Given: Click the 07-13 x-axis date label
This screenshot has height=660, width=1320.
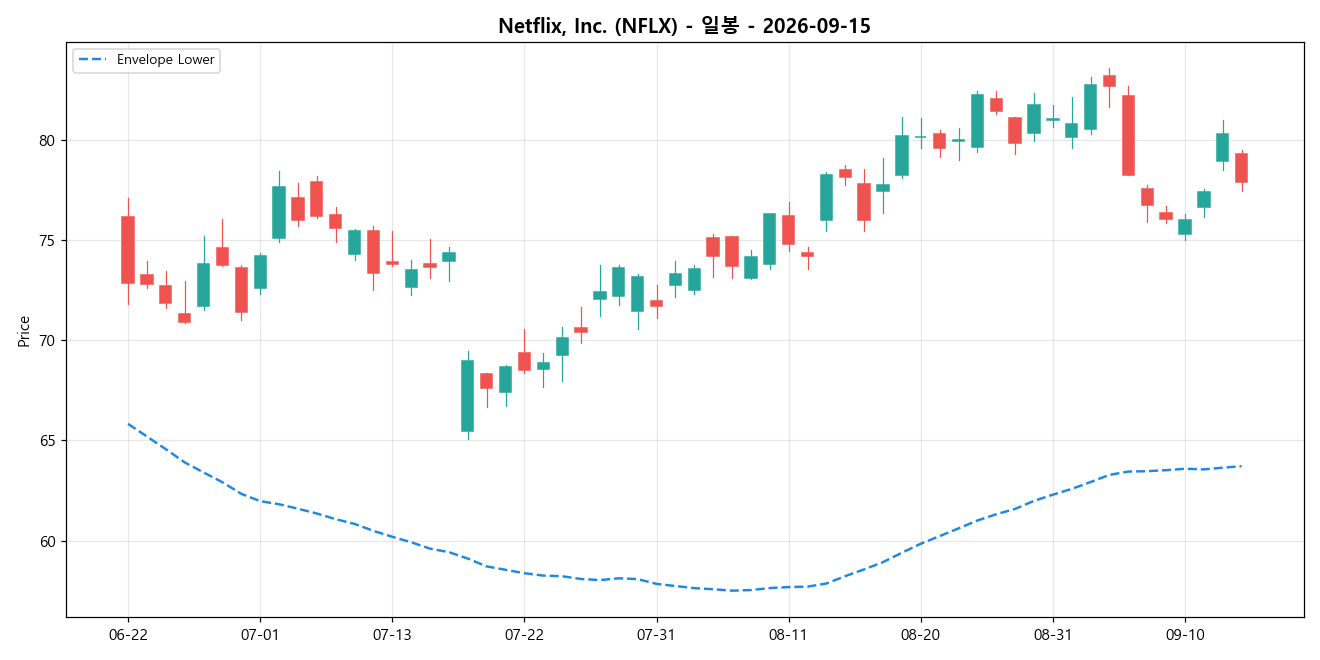Looking at the screenshot, I should (x=392, y=636).
